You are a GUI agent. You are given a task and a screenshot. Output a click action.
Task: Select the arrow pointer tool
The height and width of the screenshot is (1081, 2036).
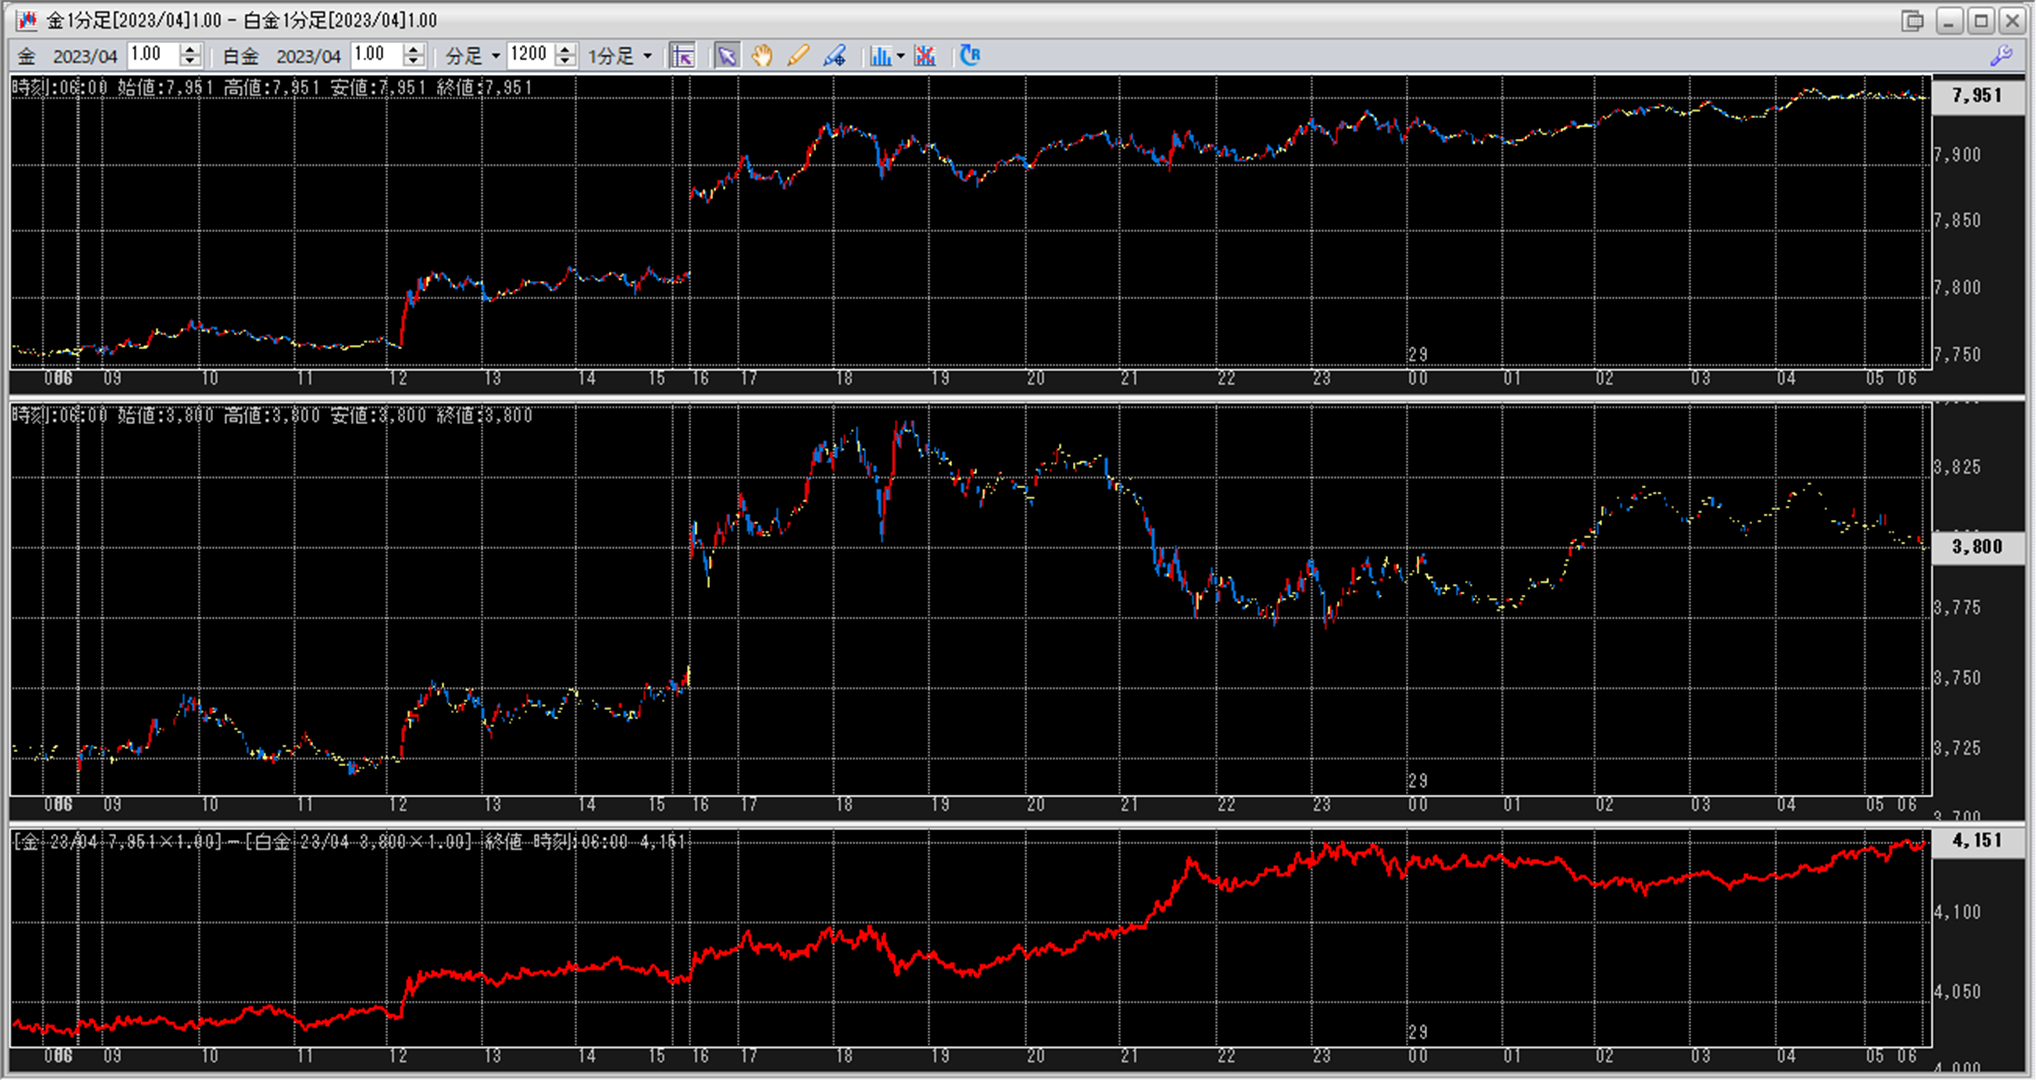click(x=727, y=56)
